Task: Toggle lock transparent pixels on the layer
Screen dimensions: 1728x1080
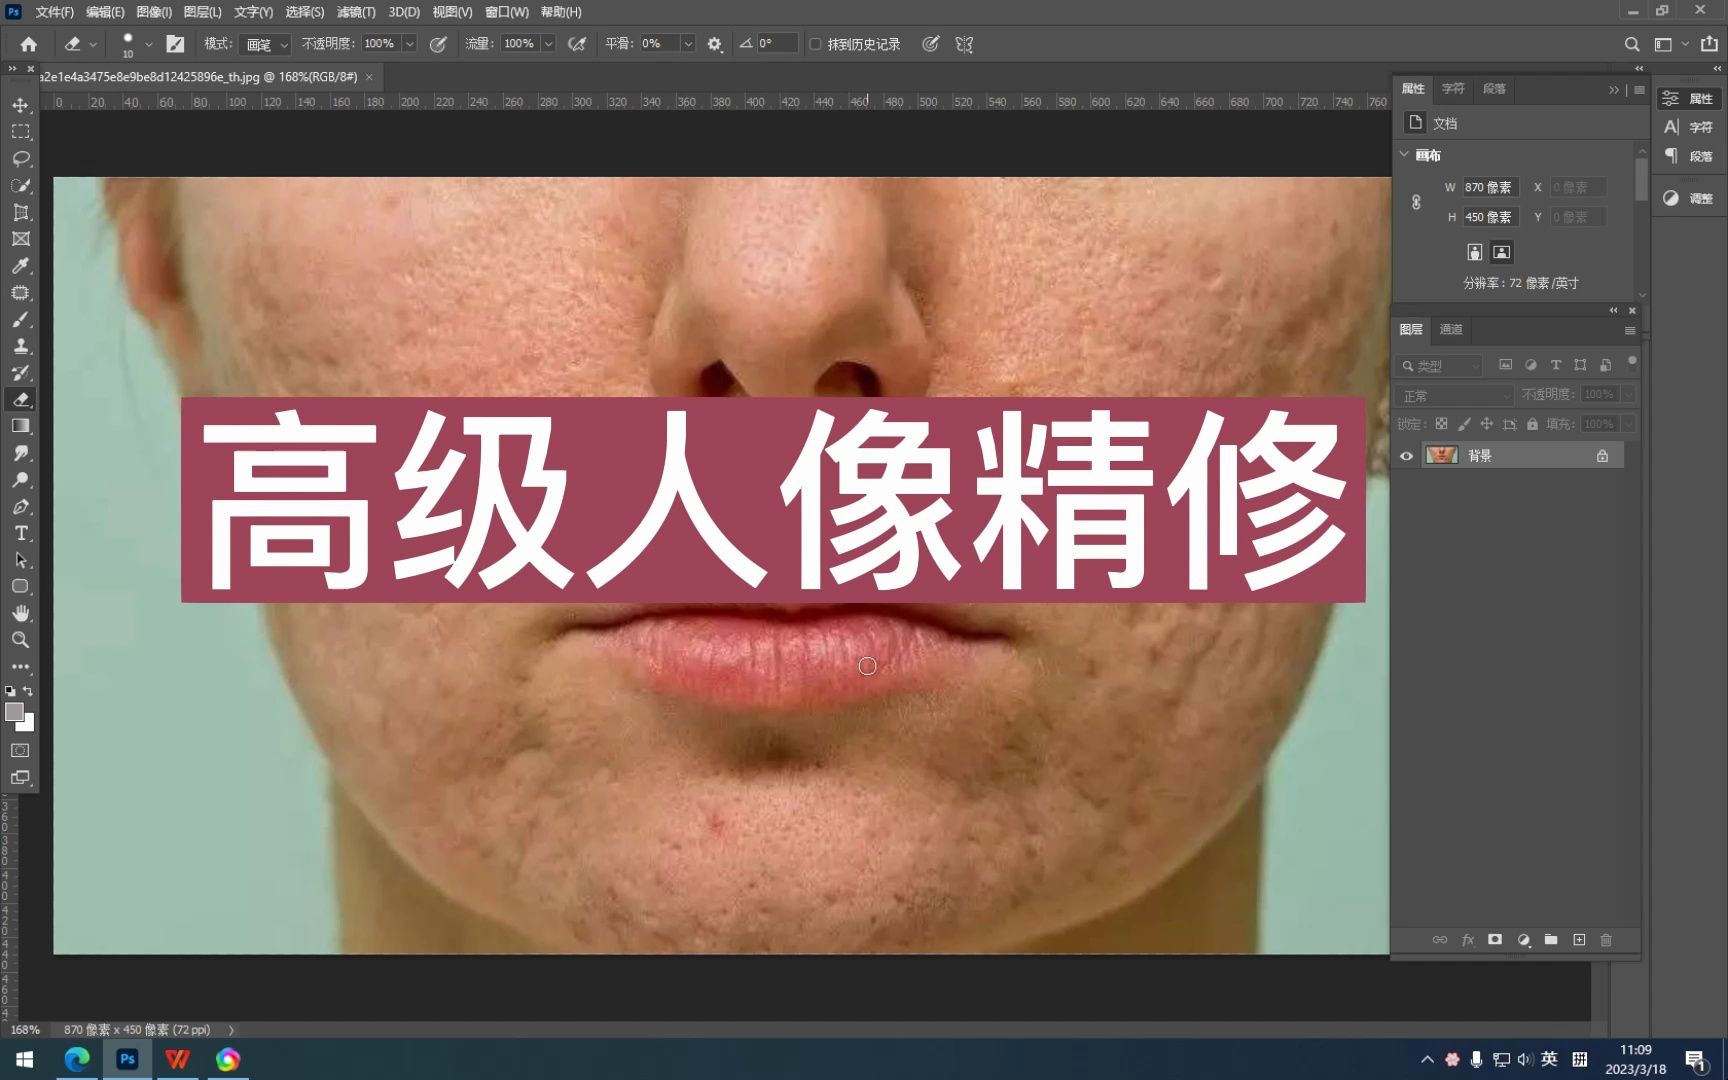Action: (1441, 423)
